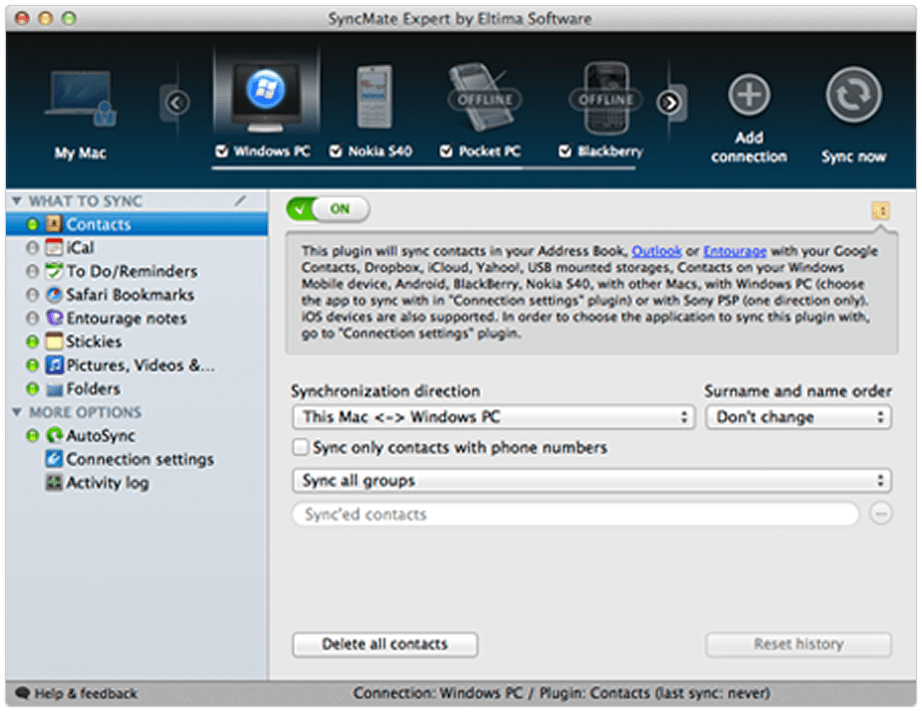Select Pictures, Videos &... in the sidebar
This screenshot has width=922, height=712.
pyautogui.click(x=137, y=365)
